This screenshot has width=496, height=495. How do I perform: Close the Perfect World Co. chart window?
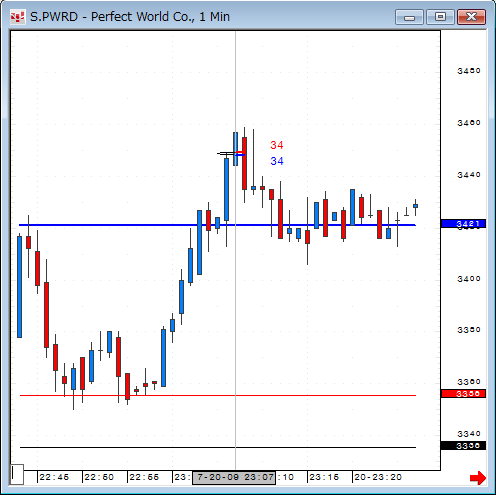point(471,17)
